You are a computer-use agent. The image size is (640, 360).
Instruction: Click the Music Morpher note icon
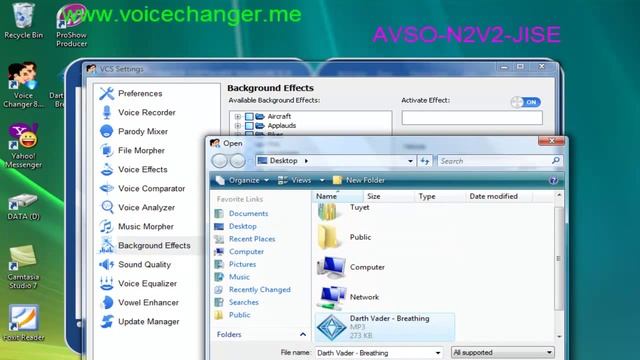tap(107, 226)
